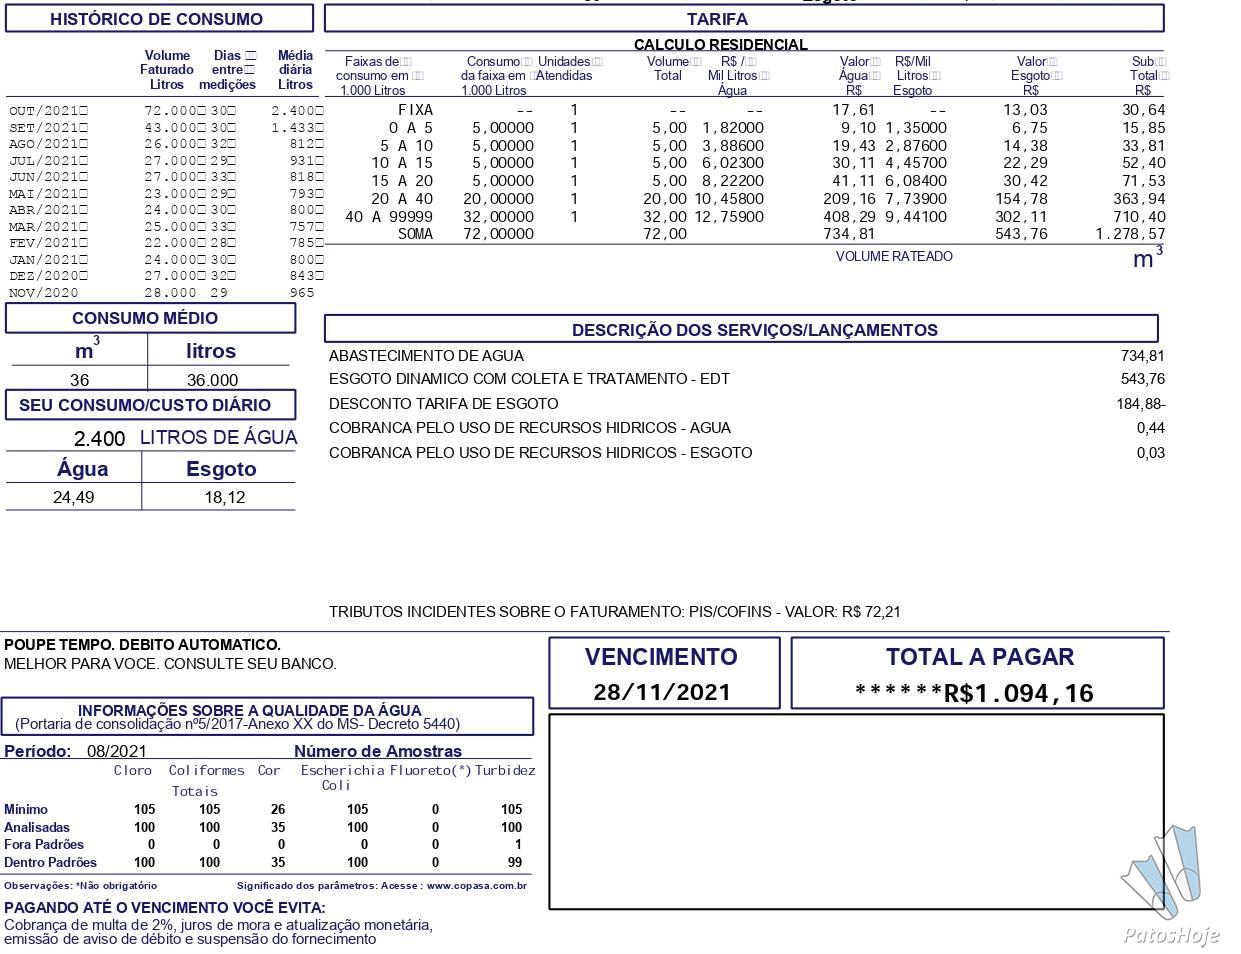Select the Informações sobre a Qualidade da Água box
The width and height of the screenshot is (1241, 954).
[x=267, y=717]
